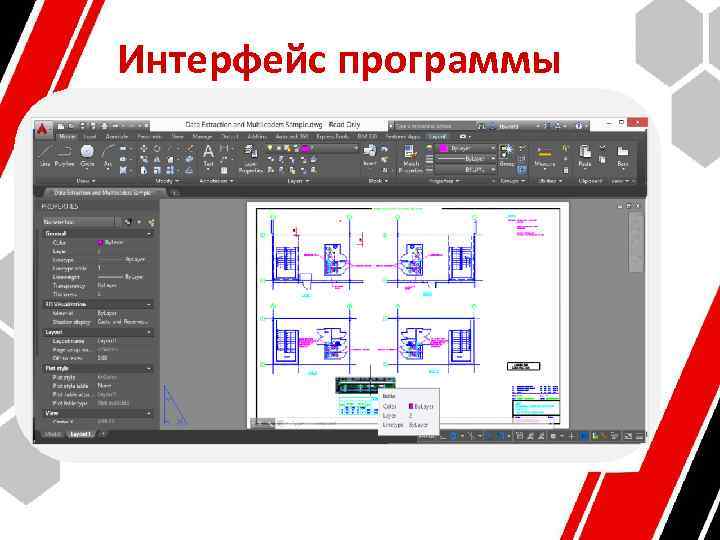Image resolution: width=720 pixels, height=540 pixels.
Task: Collapse the 3D Visualization section
Action: point(149,304)
